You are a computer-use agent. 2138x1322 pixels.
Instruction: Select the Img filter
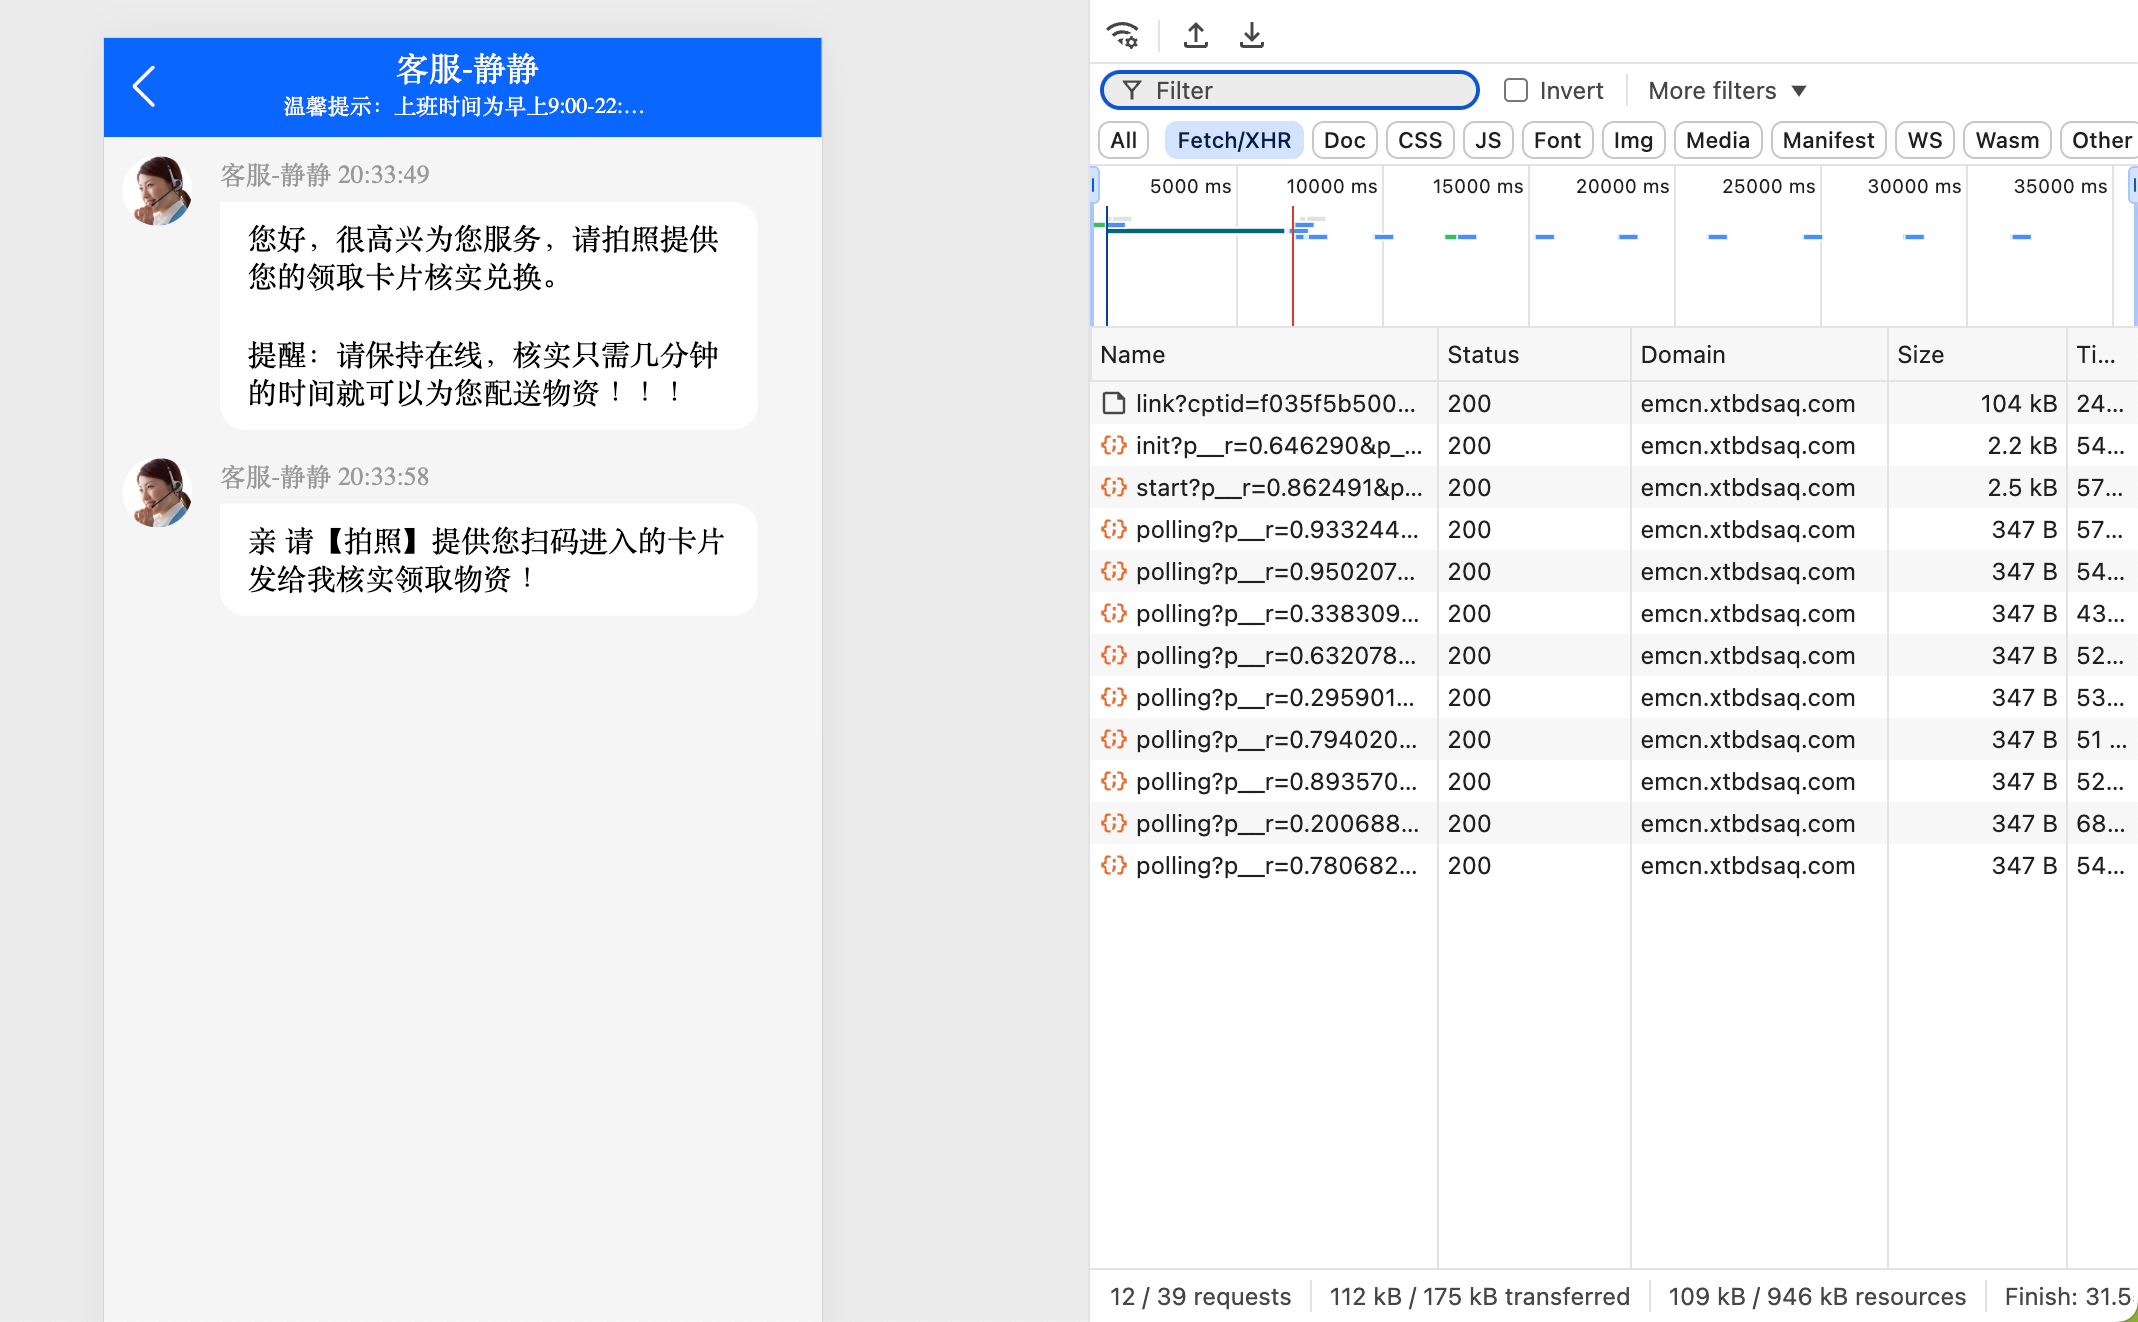coord(1633,140)
